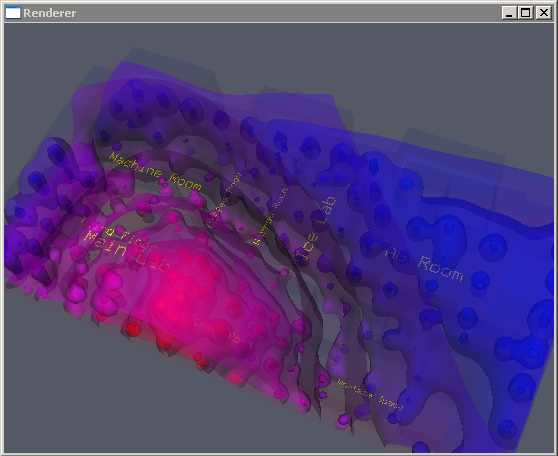558x456 pixels.
Task: Minimize the Renderer window
Action: point(509,13)
